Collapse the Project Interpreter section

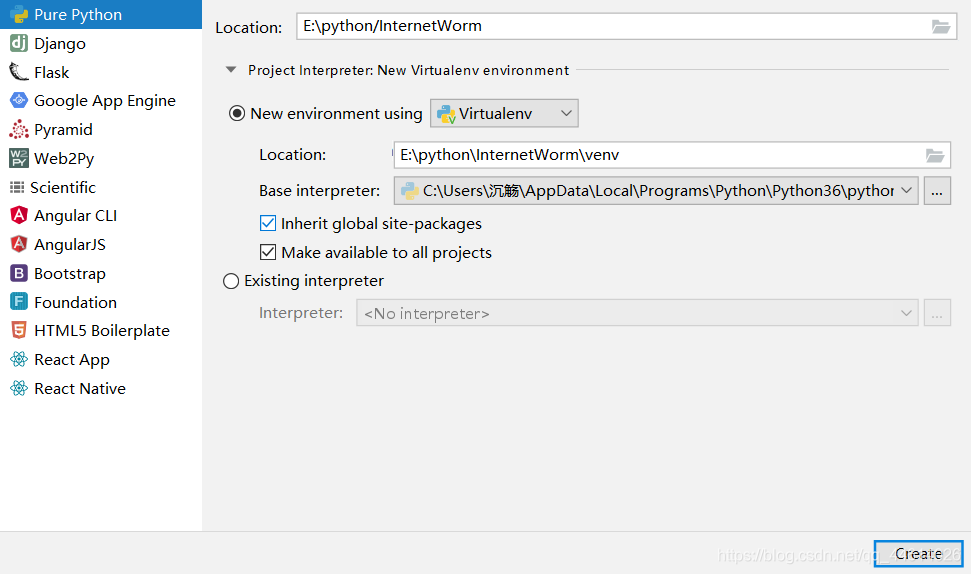tap(231, 70)
